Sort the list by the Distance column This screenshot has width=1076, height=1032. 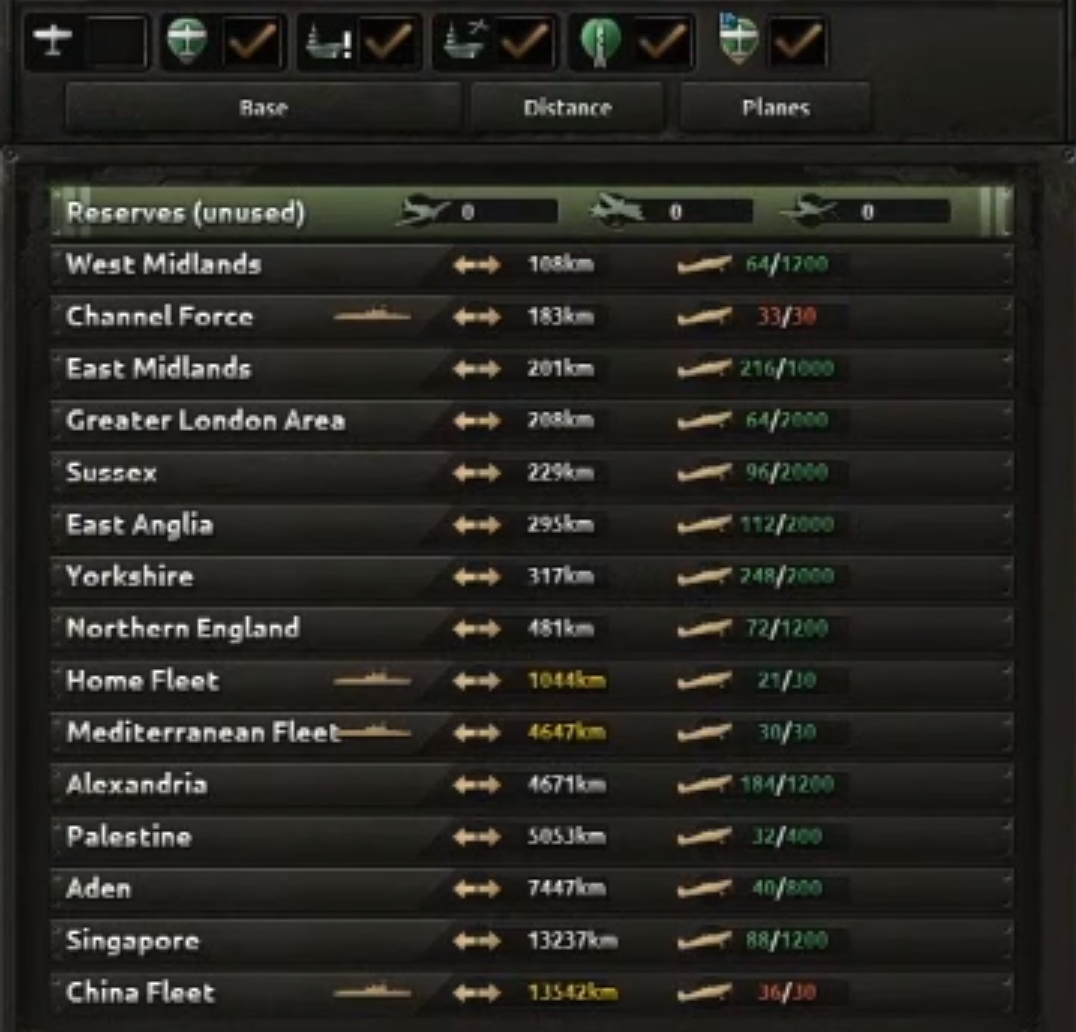[x=567, y=108]
